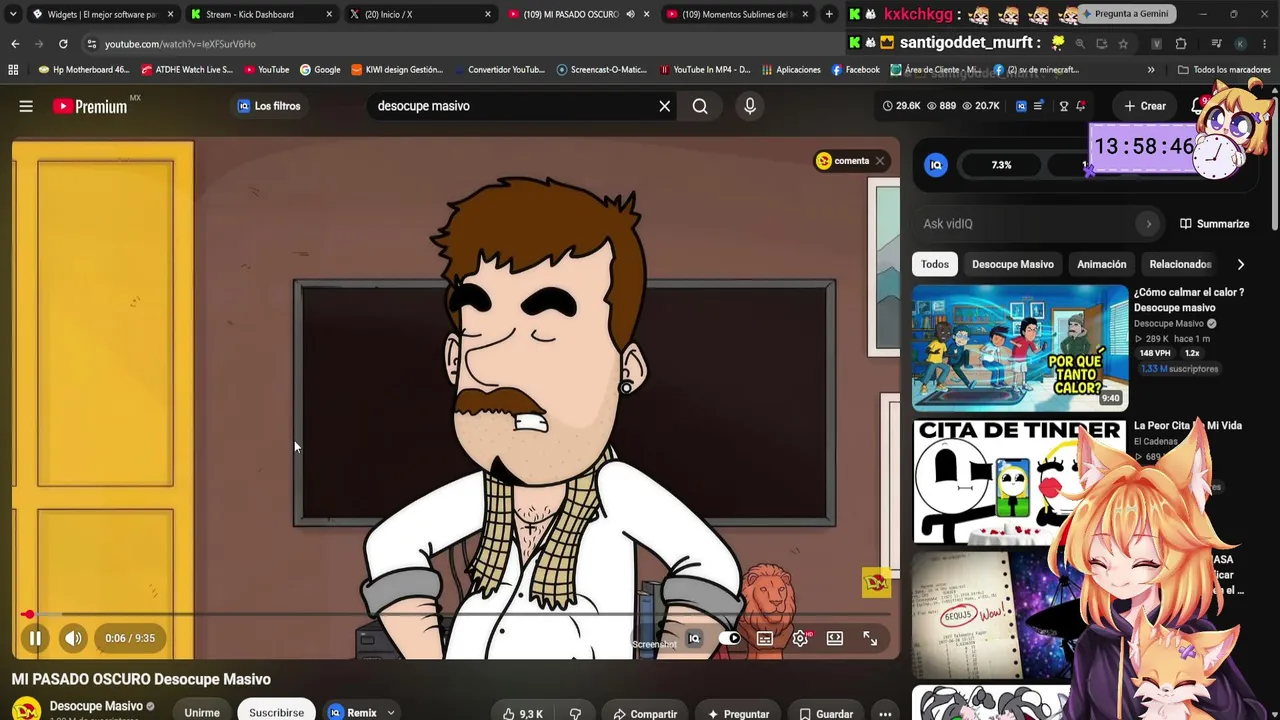The height and width of the screenshot is (720, 1280).
Task: Go back to the previous page
Action: [15, 44]
